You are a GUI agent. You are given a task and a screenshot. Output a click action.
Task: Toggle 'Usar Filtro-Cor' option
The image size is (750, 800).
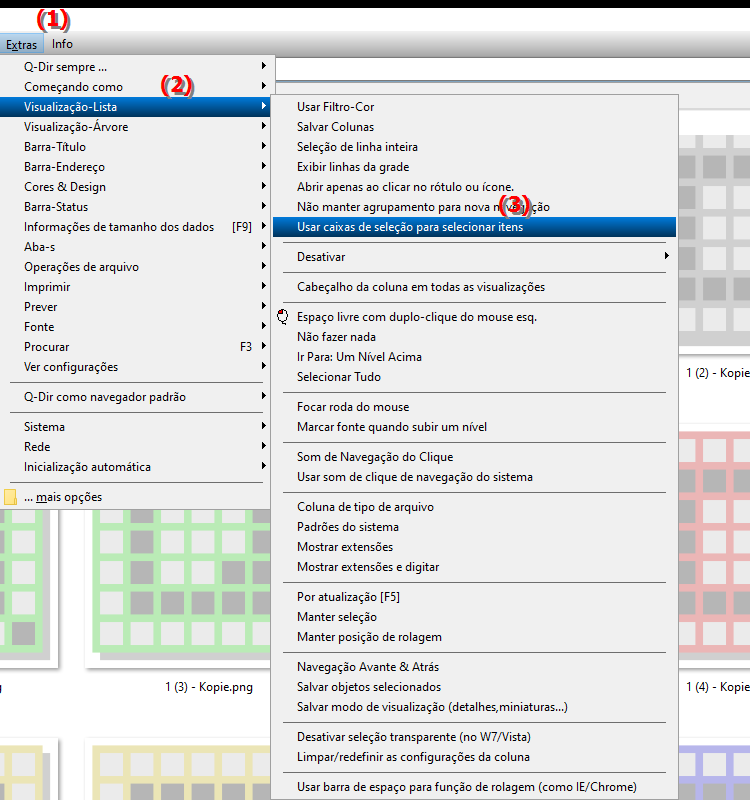[x=474, y=107]
